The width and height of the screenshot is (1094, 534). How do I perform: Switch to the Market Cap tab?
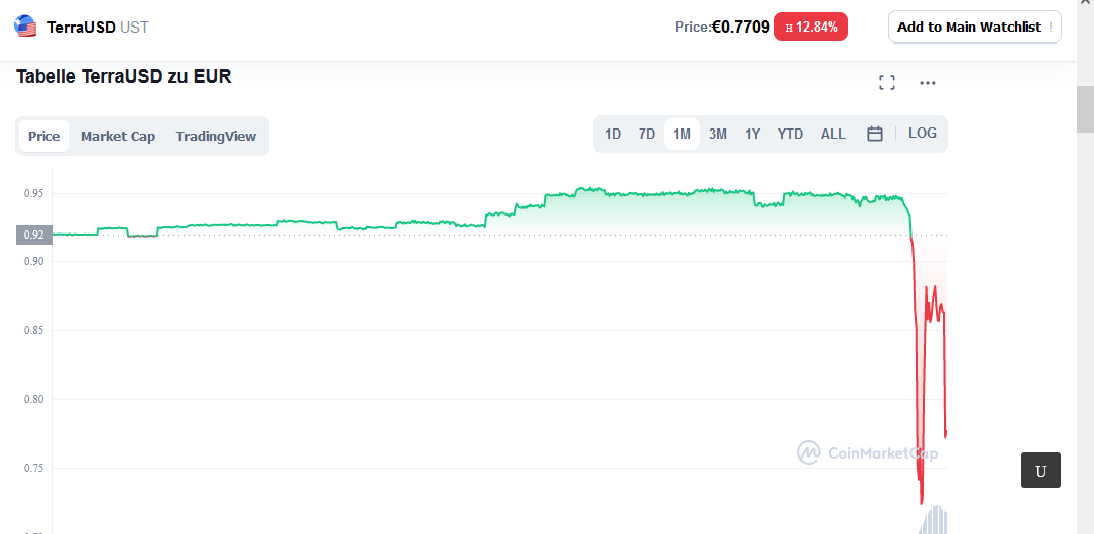[x=118, y=136]
